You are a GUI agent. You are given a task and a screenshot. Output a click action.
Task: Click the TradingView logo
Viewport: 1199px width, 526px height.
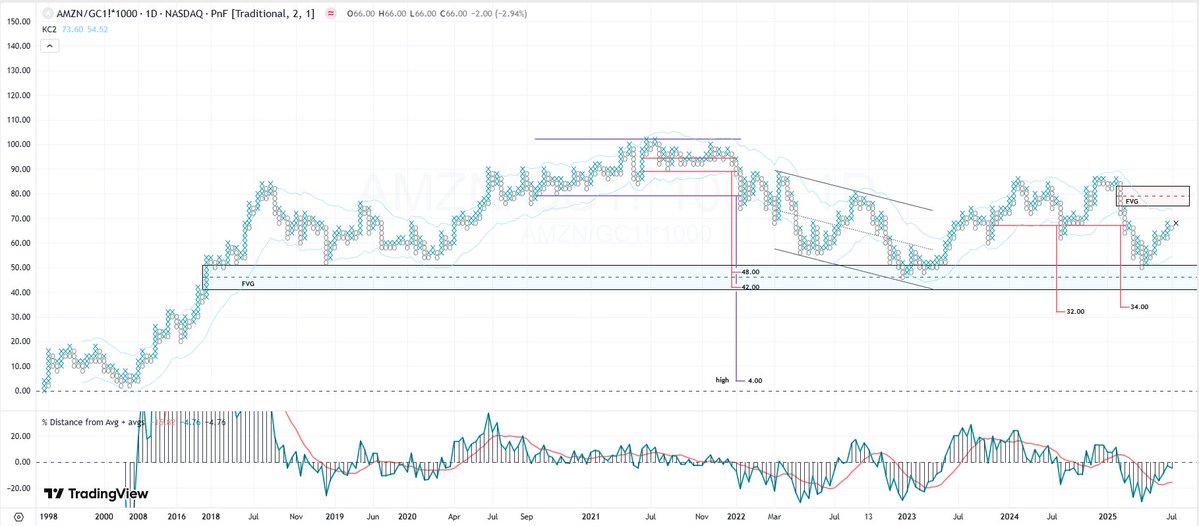(x=96, y=494)
